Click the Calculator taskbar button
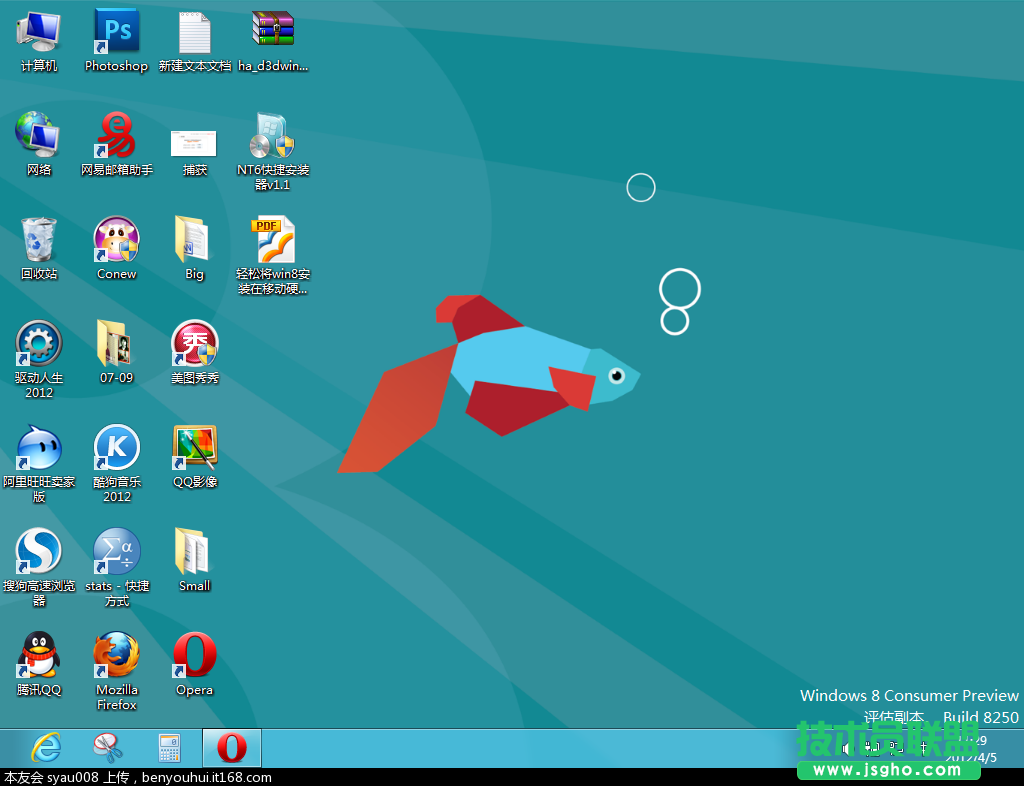Image resolution: width=1024 pixels, height=786 pixels. click(170, 748)
